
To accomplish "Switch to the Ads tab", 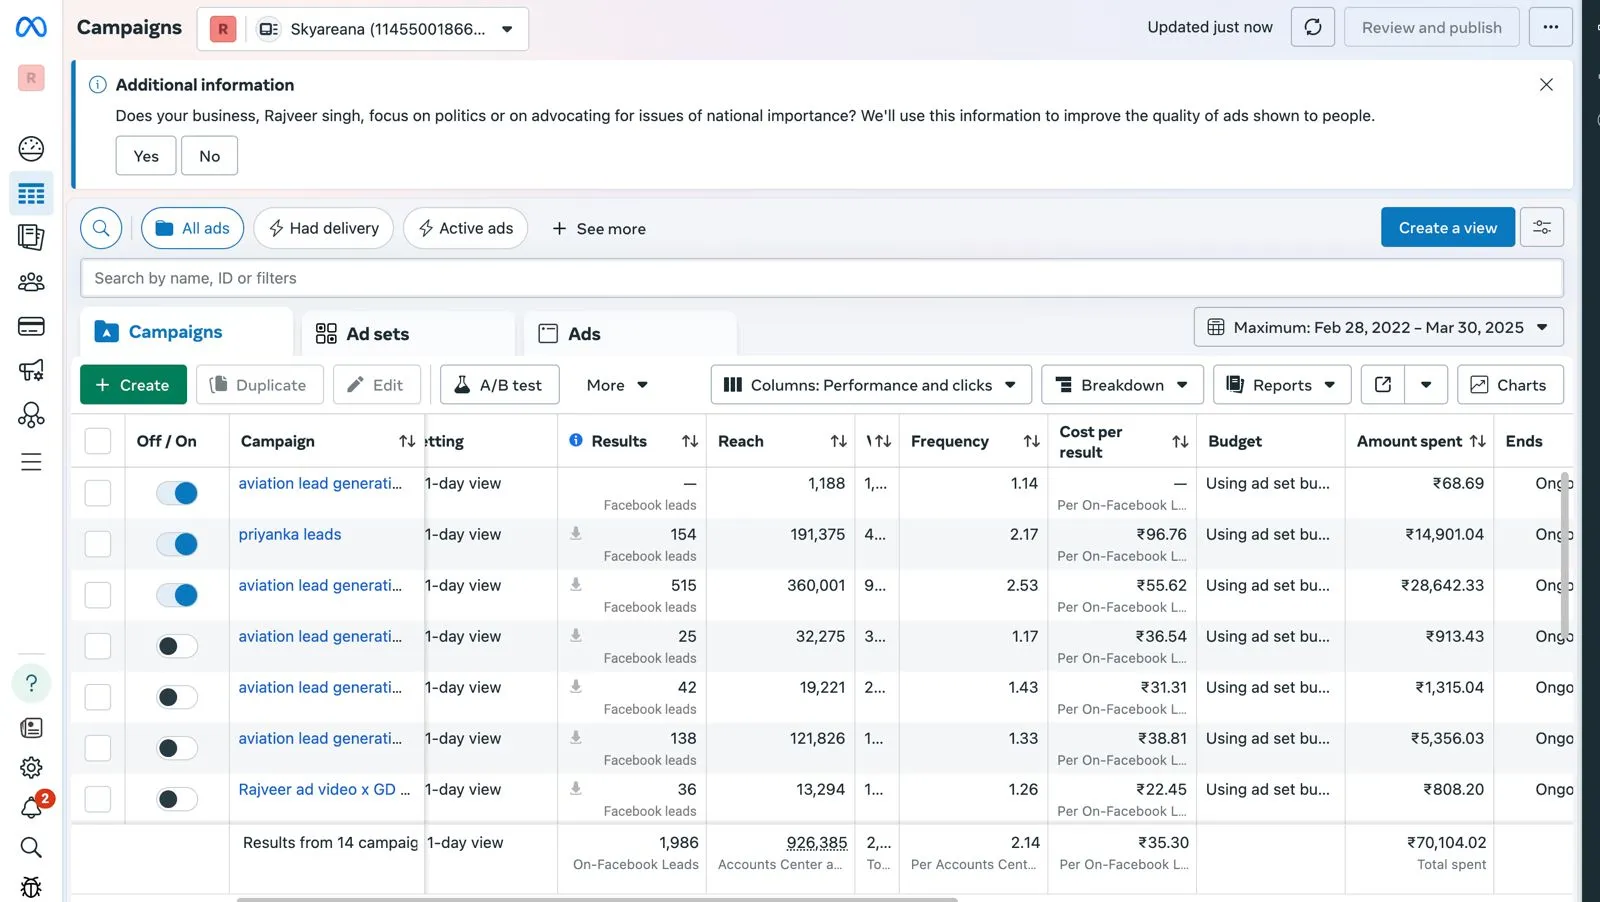I will [570, 334].
